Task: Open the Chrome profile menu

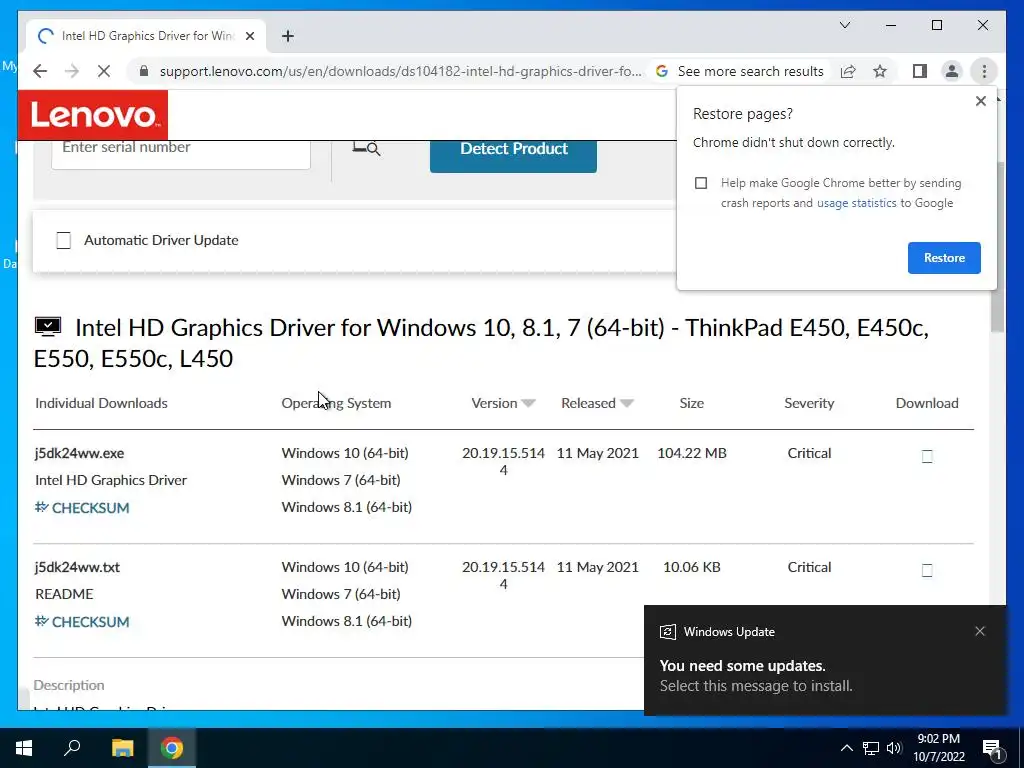Action: [952, 71]
